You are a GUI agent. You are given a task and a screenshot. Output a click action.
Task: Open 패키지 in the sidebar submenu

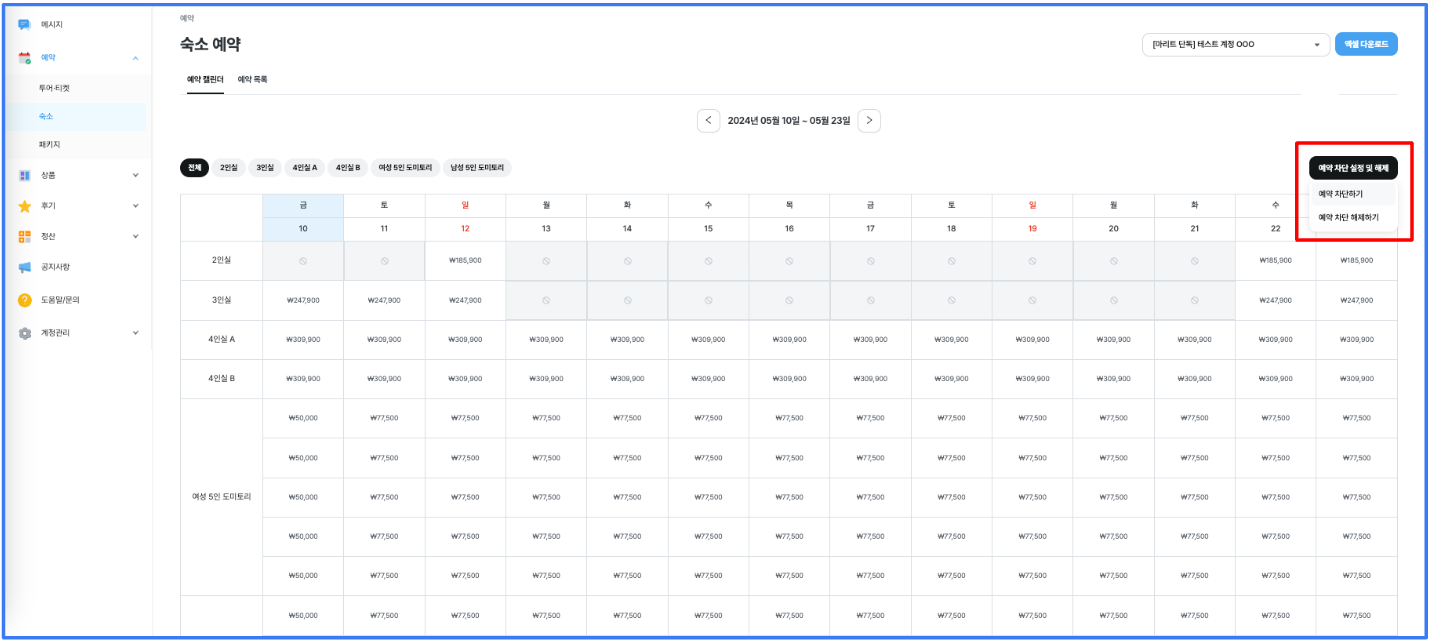point(50,145)
